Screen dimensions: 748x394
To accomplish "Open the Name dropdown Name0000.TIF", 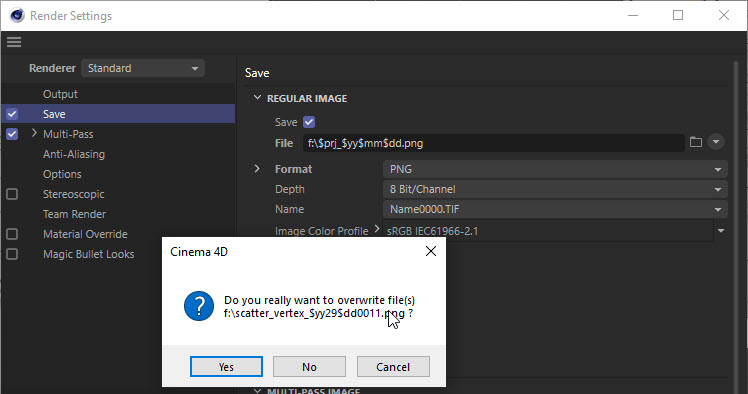I will pyautogui.click(x=555, y=209).
